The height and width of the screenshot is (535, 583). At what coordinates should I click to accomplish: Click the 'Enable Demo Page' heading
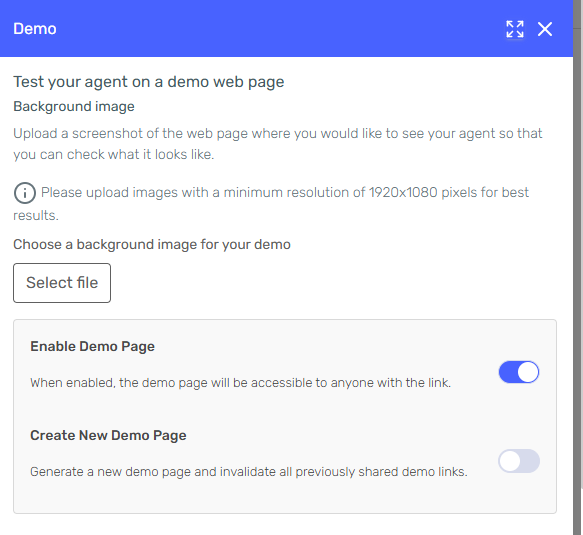93,347
